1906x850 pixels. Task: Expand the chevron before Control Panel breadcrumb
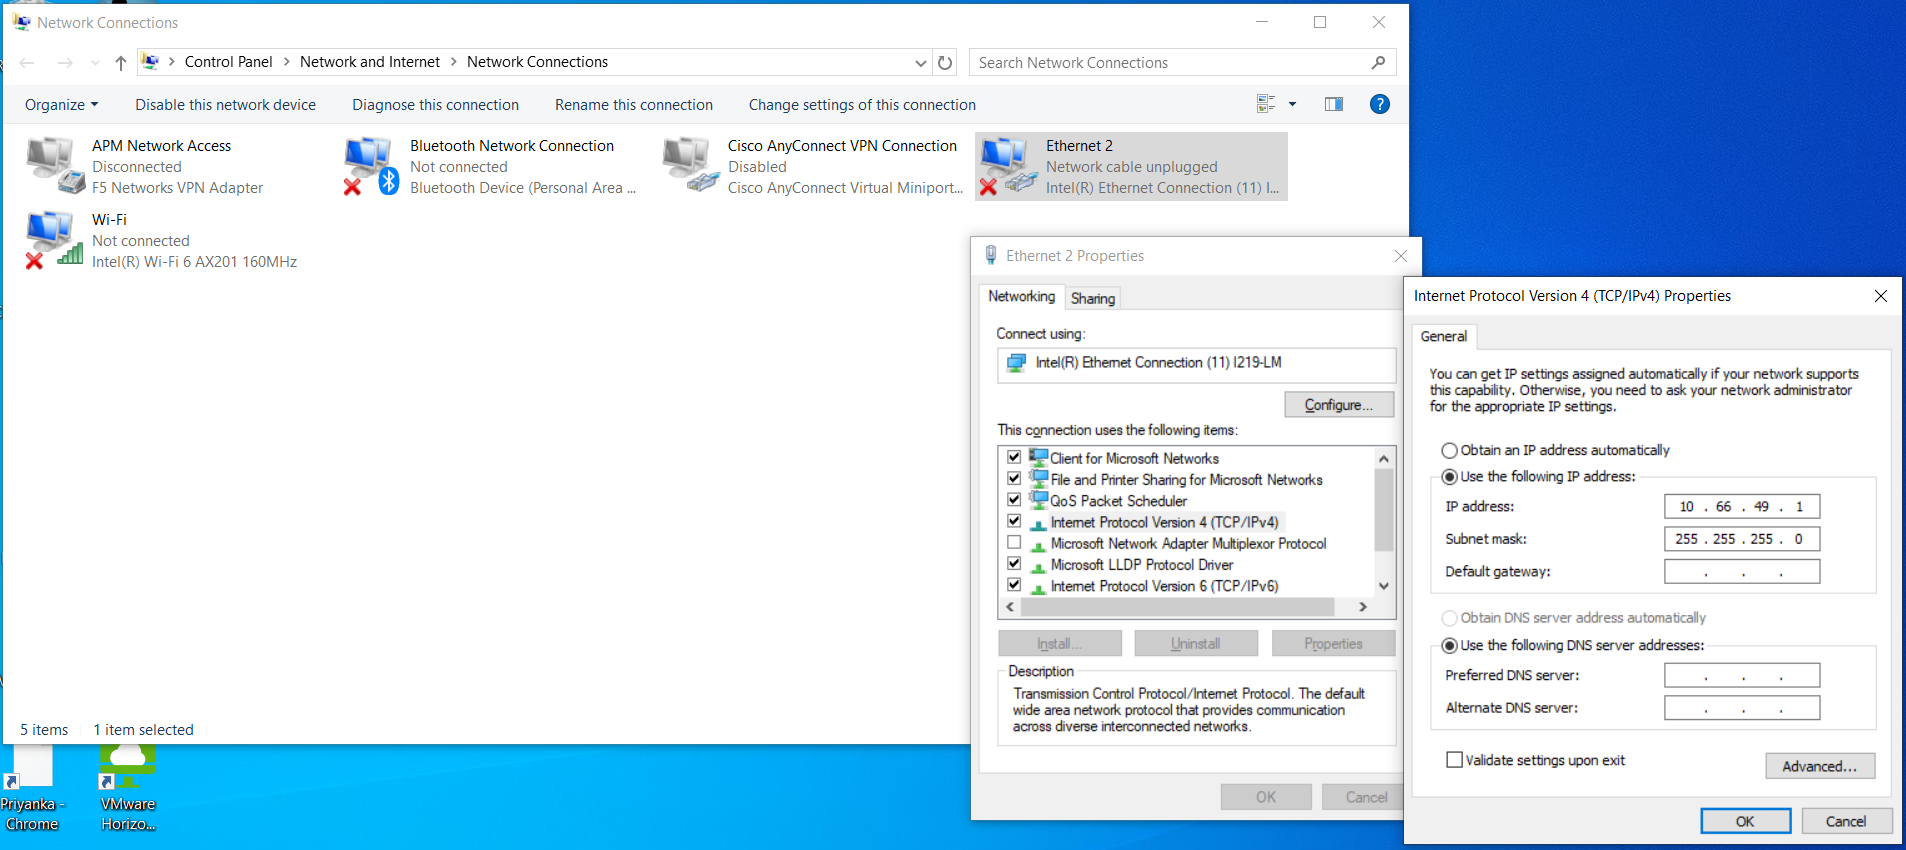click(x=172, y=62)
